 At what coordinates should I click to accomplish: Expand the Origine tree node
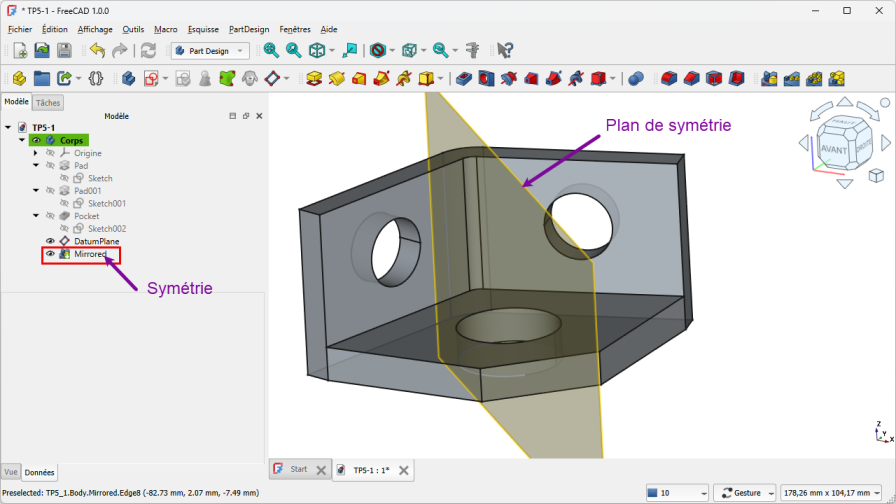[36, 153]
